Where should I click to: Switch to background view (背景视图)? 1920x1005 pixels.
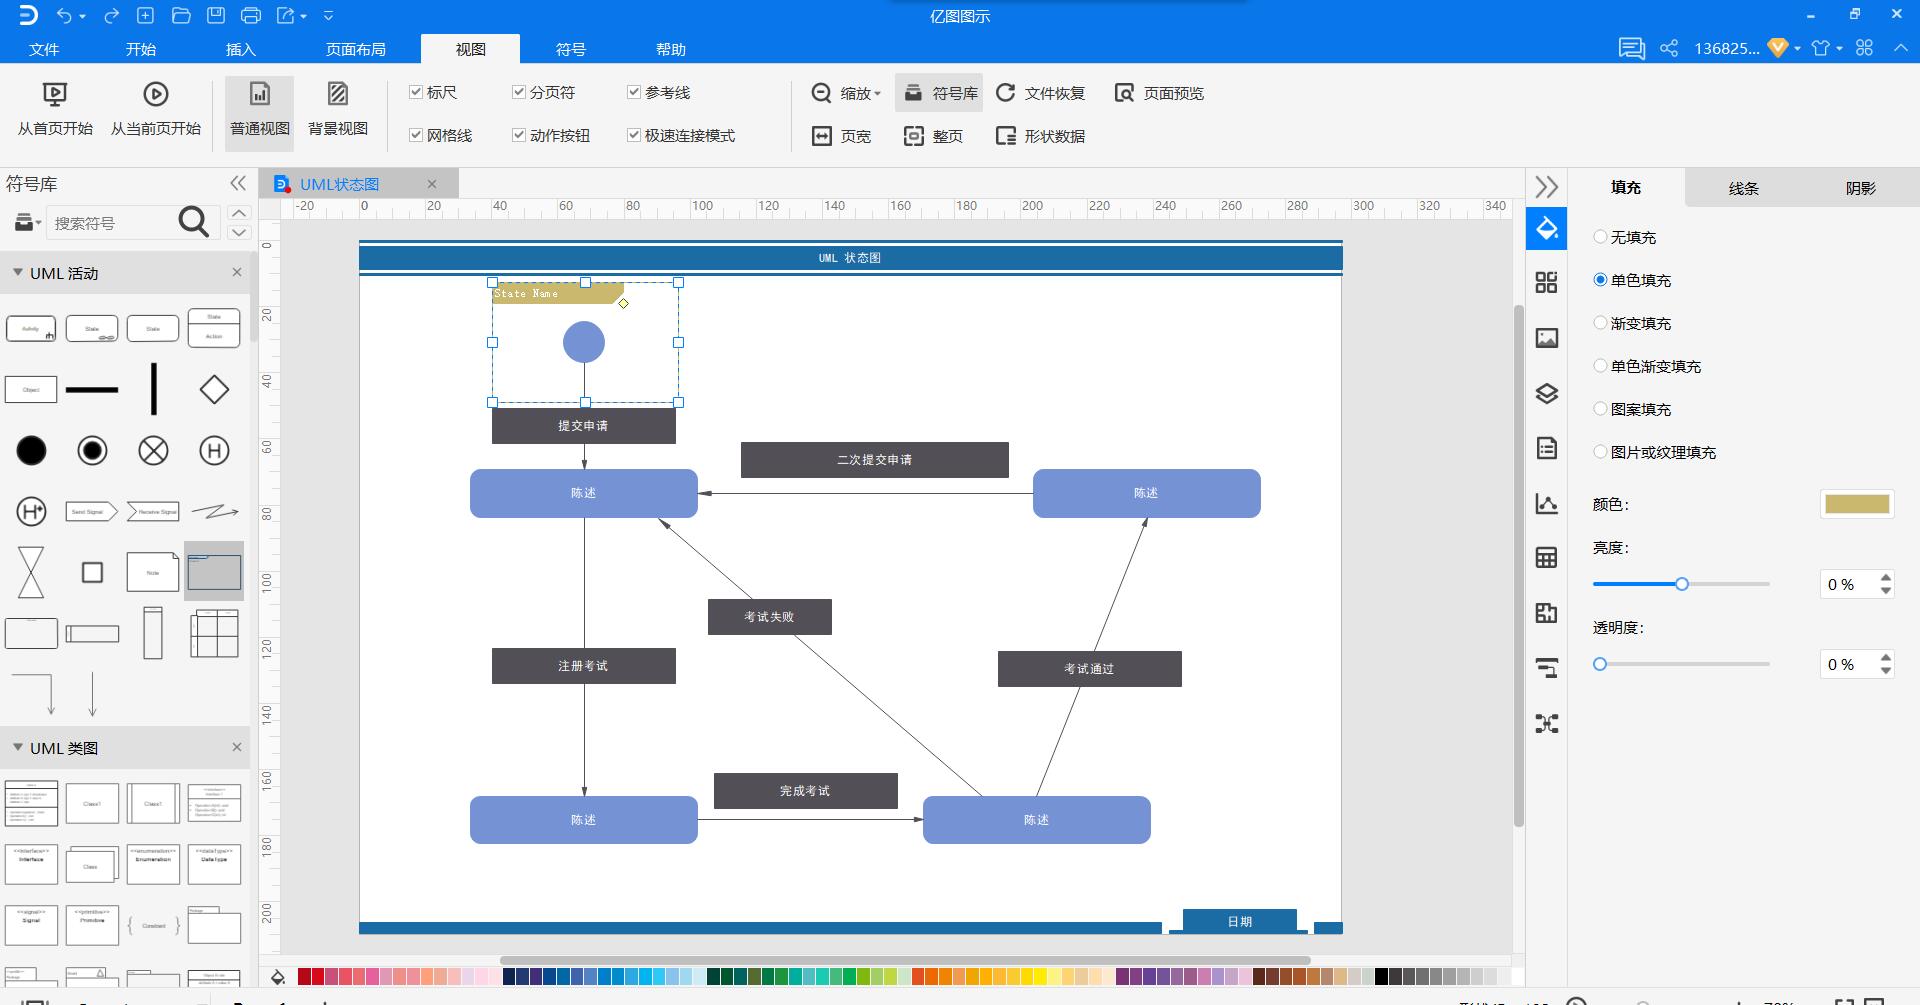pos(338,110)
